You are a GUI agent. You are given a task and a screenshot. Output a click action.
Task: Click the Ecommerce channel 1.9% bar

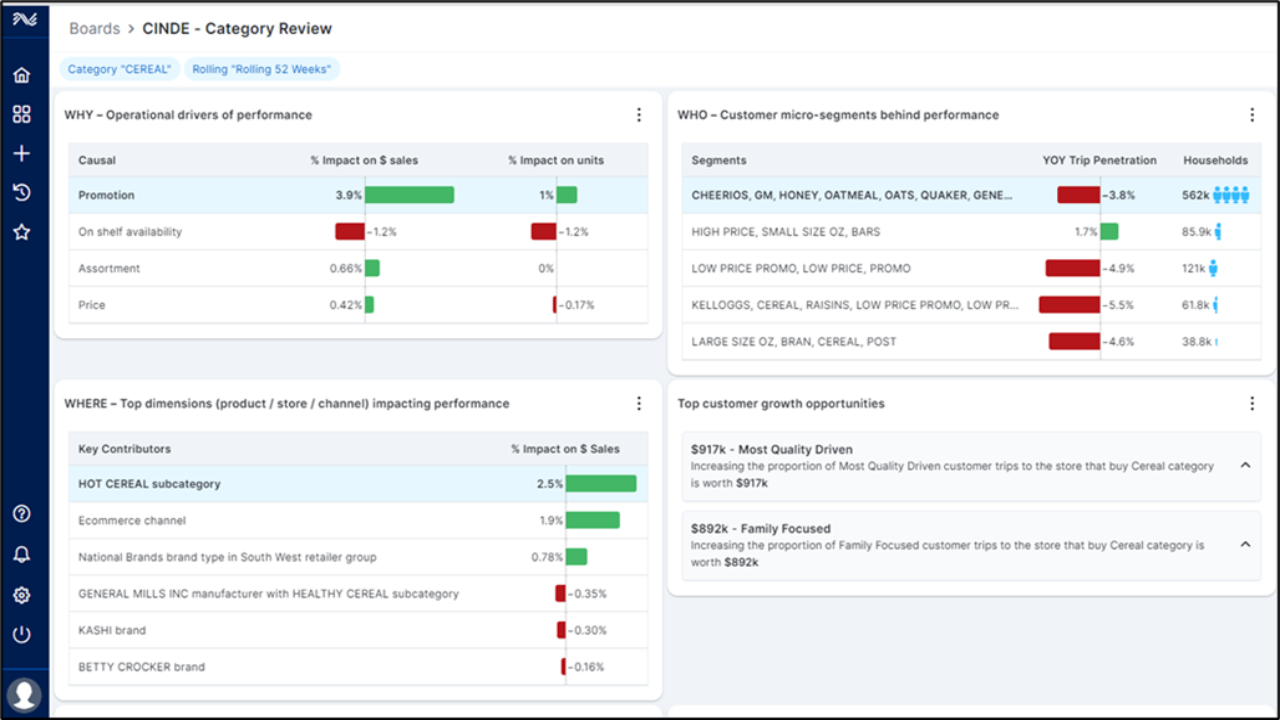pyautogui.click(x=593, y=520)
